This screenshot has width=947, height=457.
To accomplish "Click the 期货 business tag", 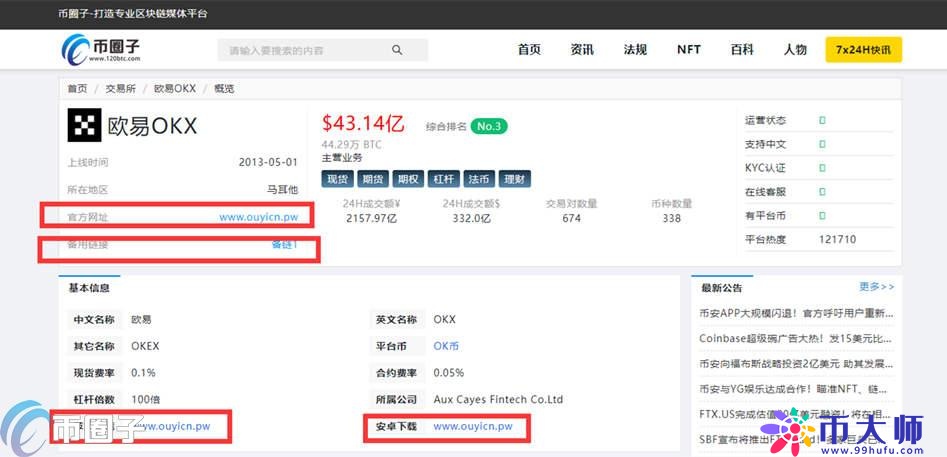I will 373,179.
